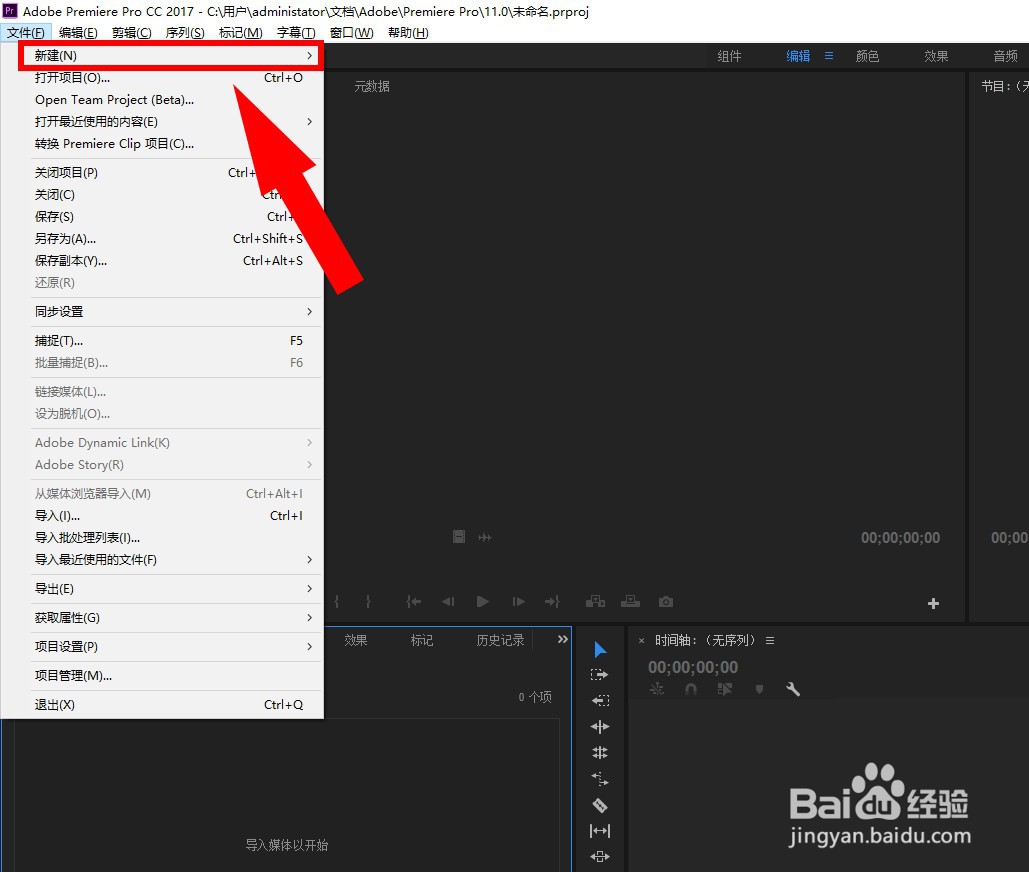Screen dimensions: 1029x872
Task: Expand the 新建(N) submenu
Action: point(170,56)
